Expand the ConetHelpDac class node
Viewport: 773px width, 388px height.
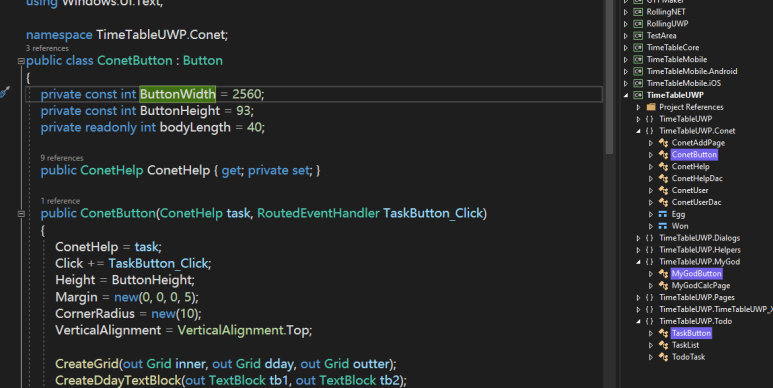tap(651, 178)
